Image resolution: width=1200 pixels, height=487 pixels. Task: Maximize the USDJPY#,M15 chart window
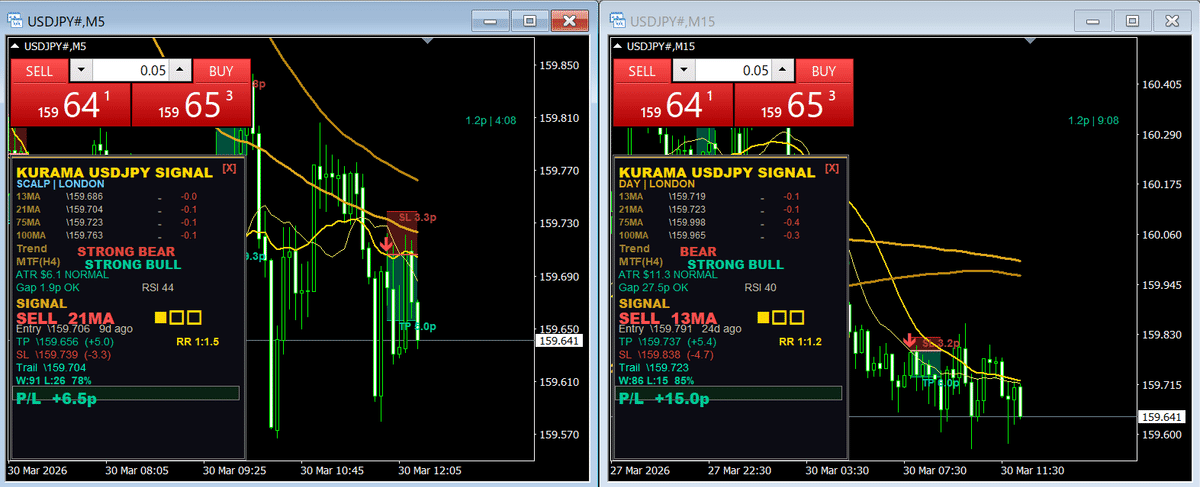tap(1132, 20)
